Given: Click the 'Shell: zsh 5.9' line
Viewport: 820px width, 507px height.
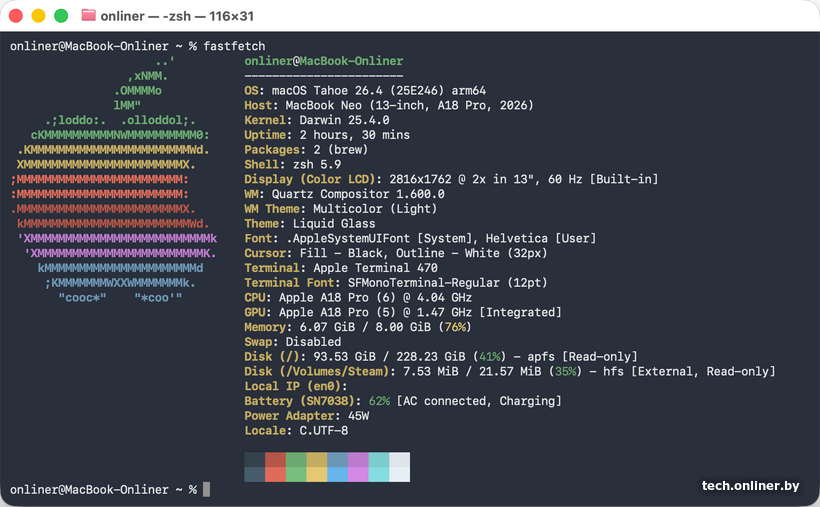Looking at the screenshot, I should pyautogui.click(x=292, y=164).
